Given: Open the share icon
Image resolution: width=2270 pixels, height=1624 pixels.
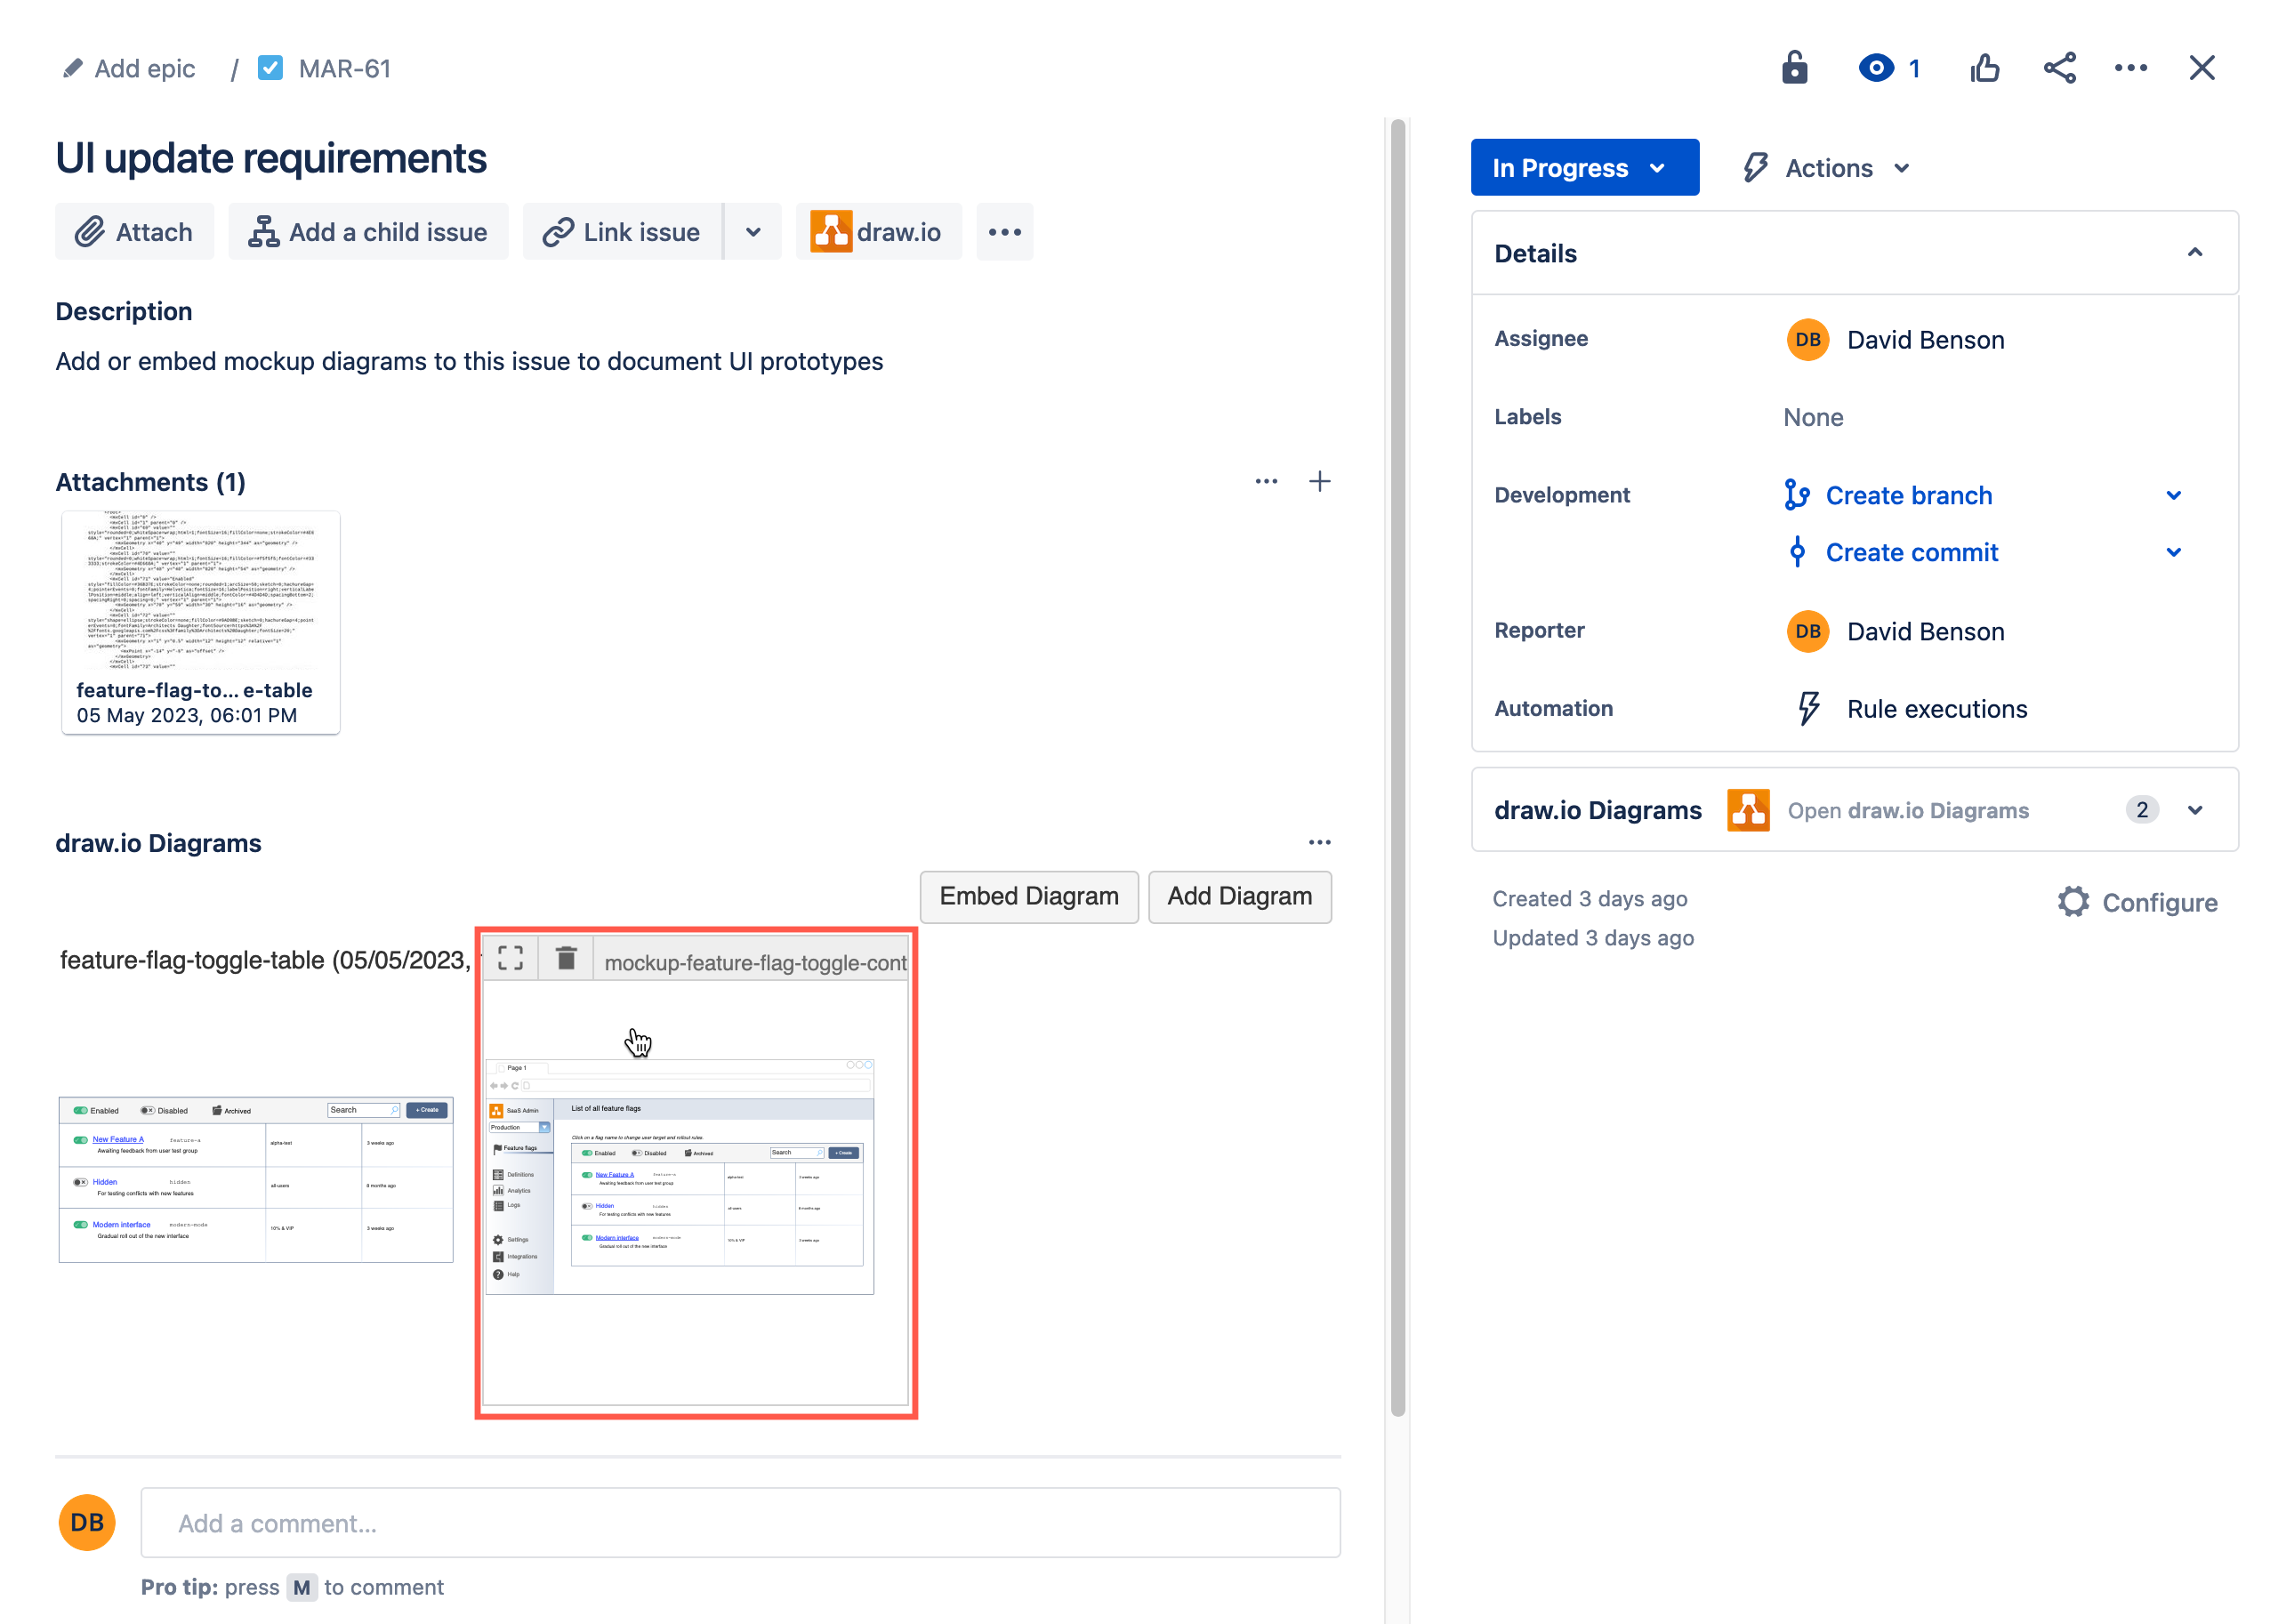Looking at the screenshot, I should [2059, 67].
